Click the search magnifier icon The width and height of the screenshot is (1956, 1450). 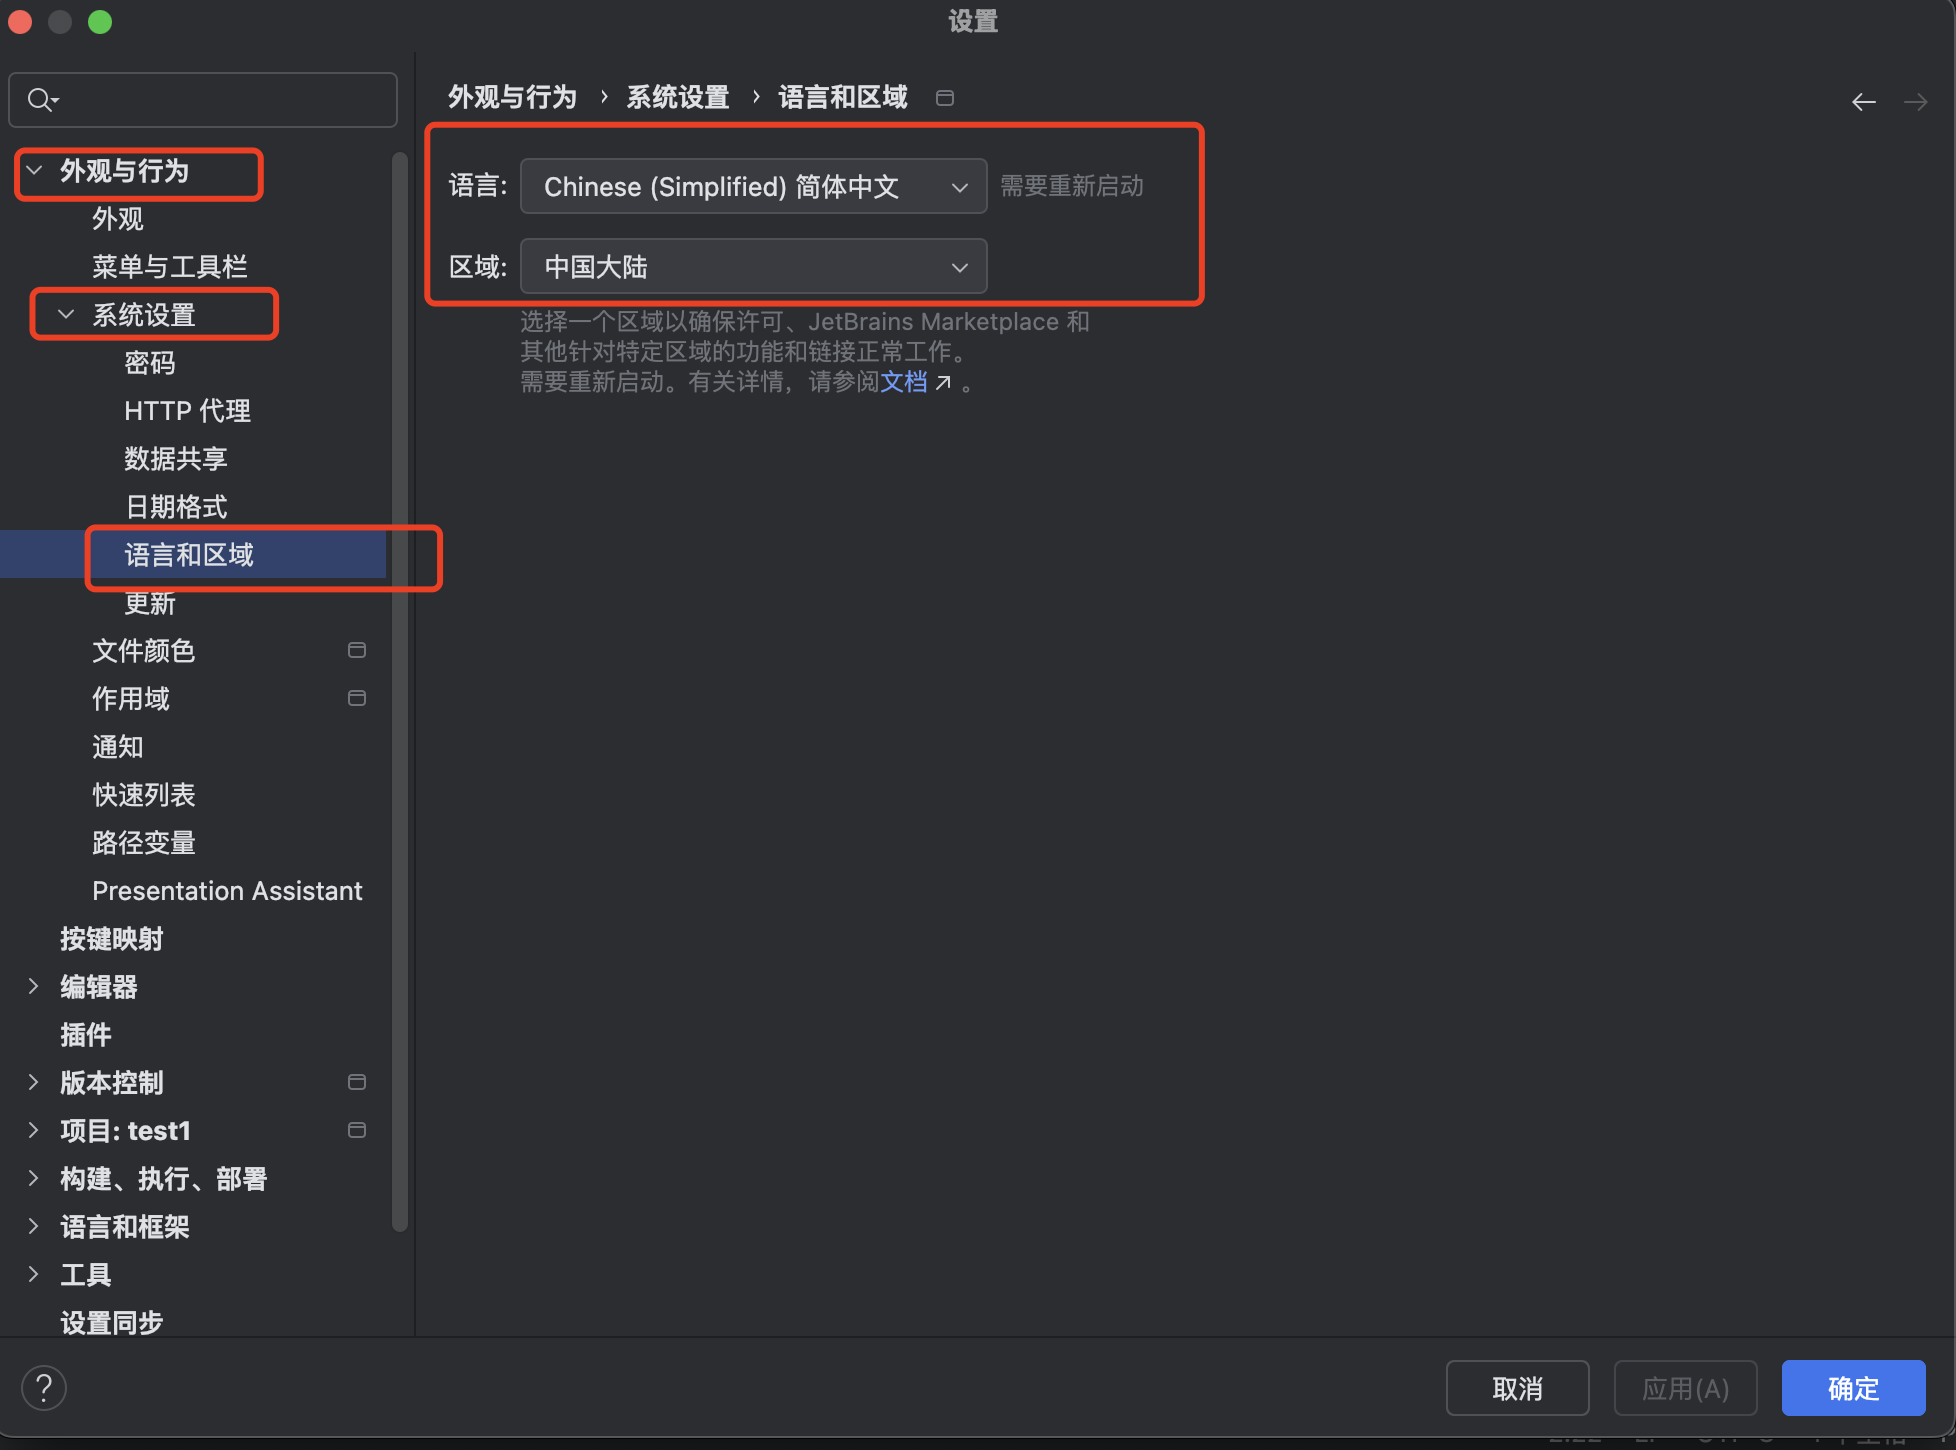pyautogui.click(x=41, y=100)
